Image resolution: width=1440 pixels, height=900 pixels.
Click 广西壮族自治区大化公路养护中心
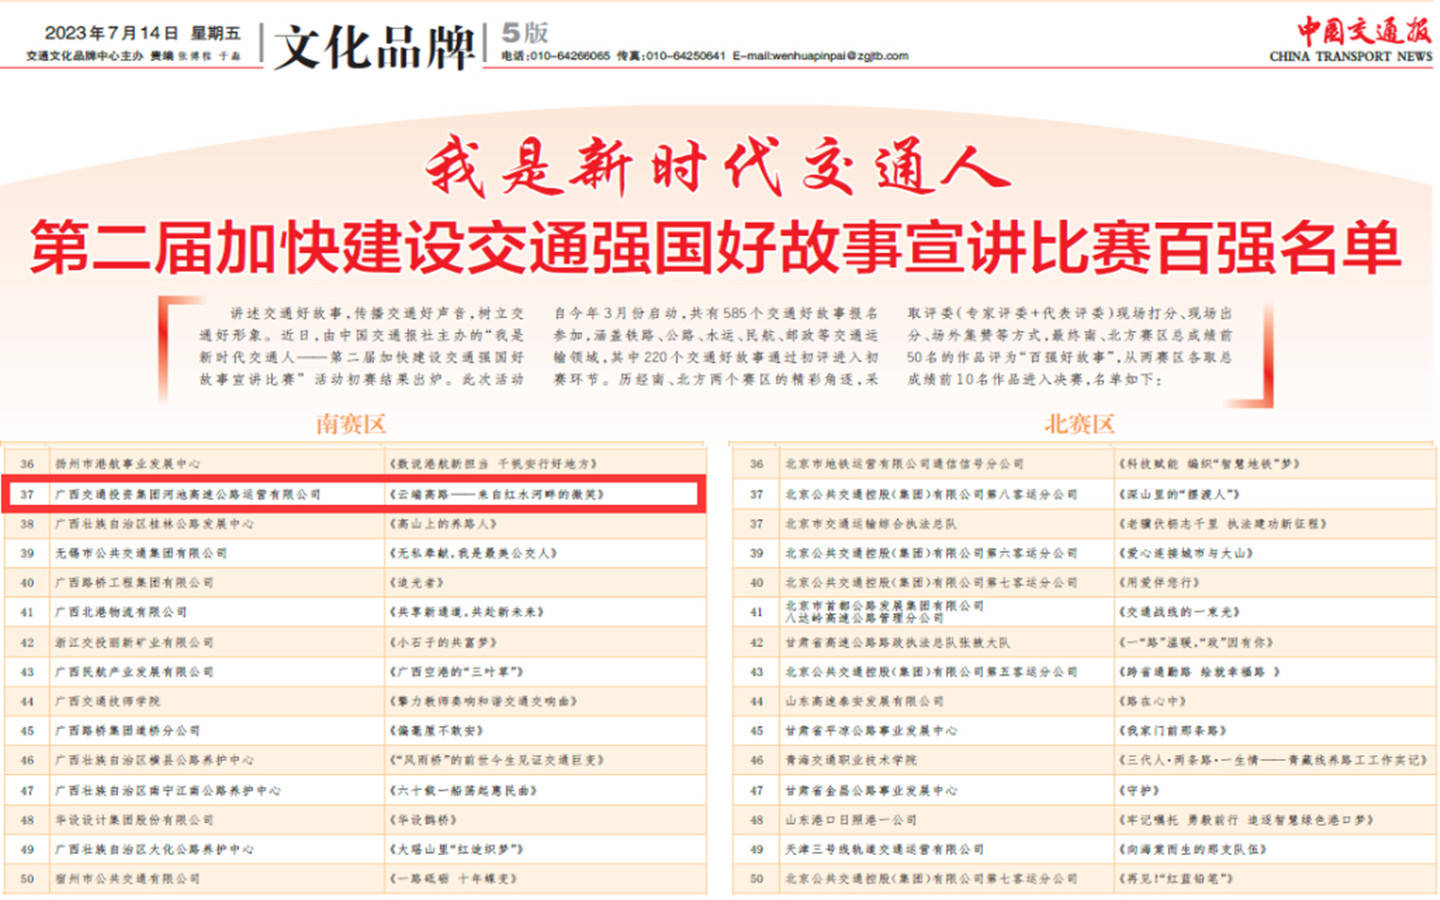[154, 849]
